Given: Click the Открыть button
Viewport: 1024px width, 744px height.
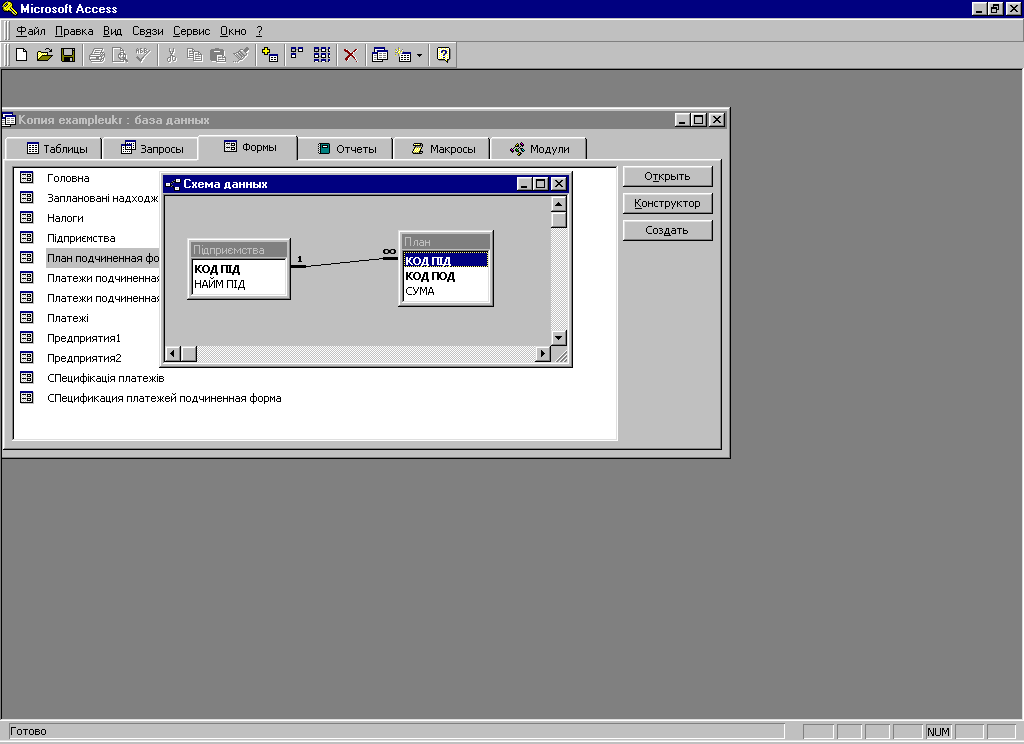Looking at the screenshot, I should [x=667, y=176].
